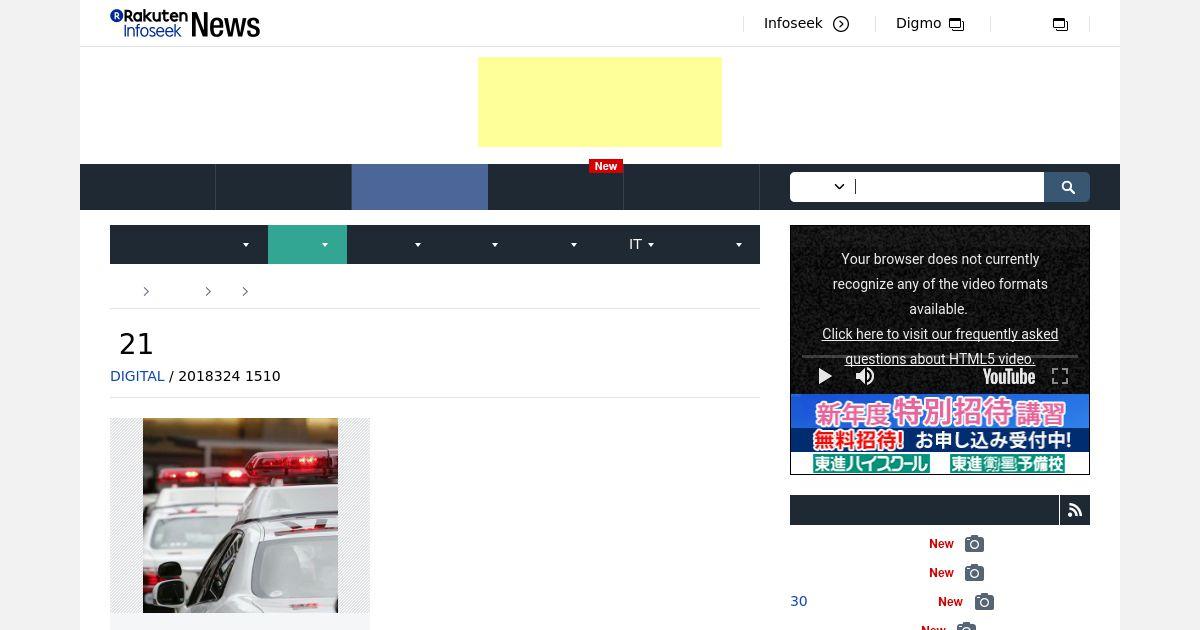Click the "21" article headline
1200x630 pixels.
click(x=136, y=344)
